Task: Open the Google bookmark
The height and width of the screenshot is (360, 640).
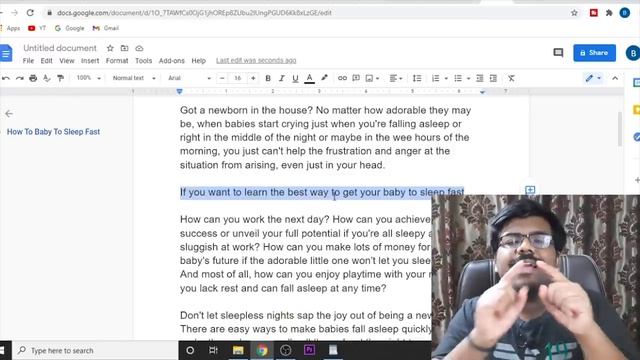Action: pos(69,28)
